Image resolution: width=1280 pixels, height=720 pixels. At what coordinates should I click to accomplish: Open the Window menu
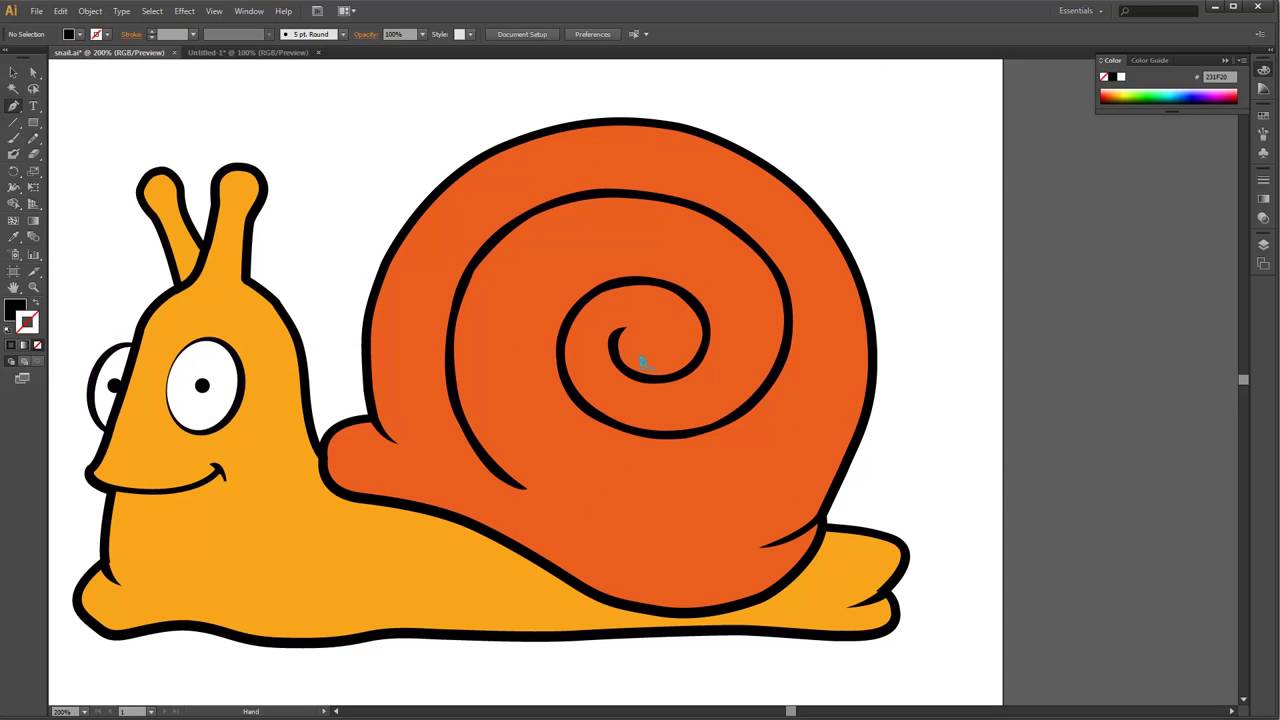click(249, 11)
